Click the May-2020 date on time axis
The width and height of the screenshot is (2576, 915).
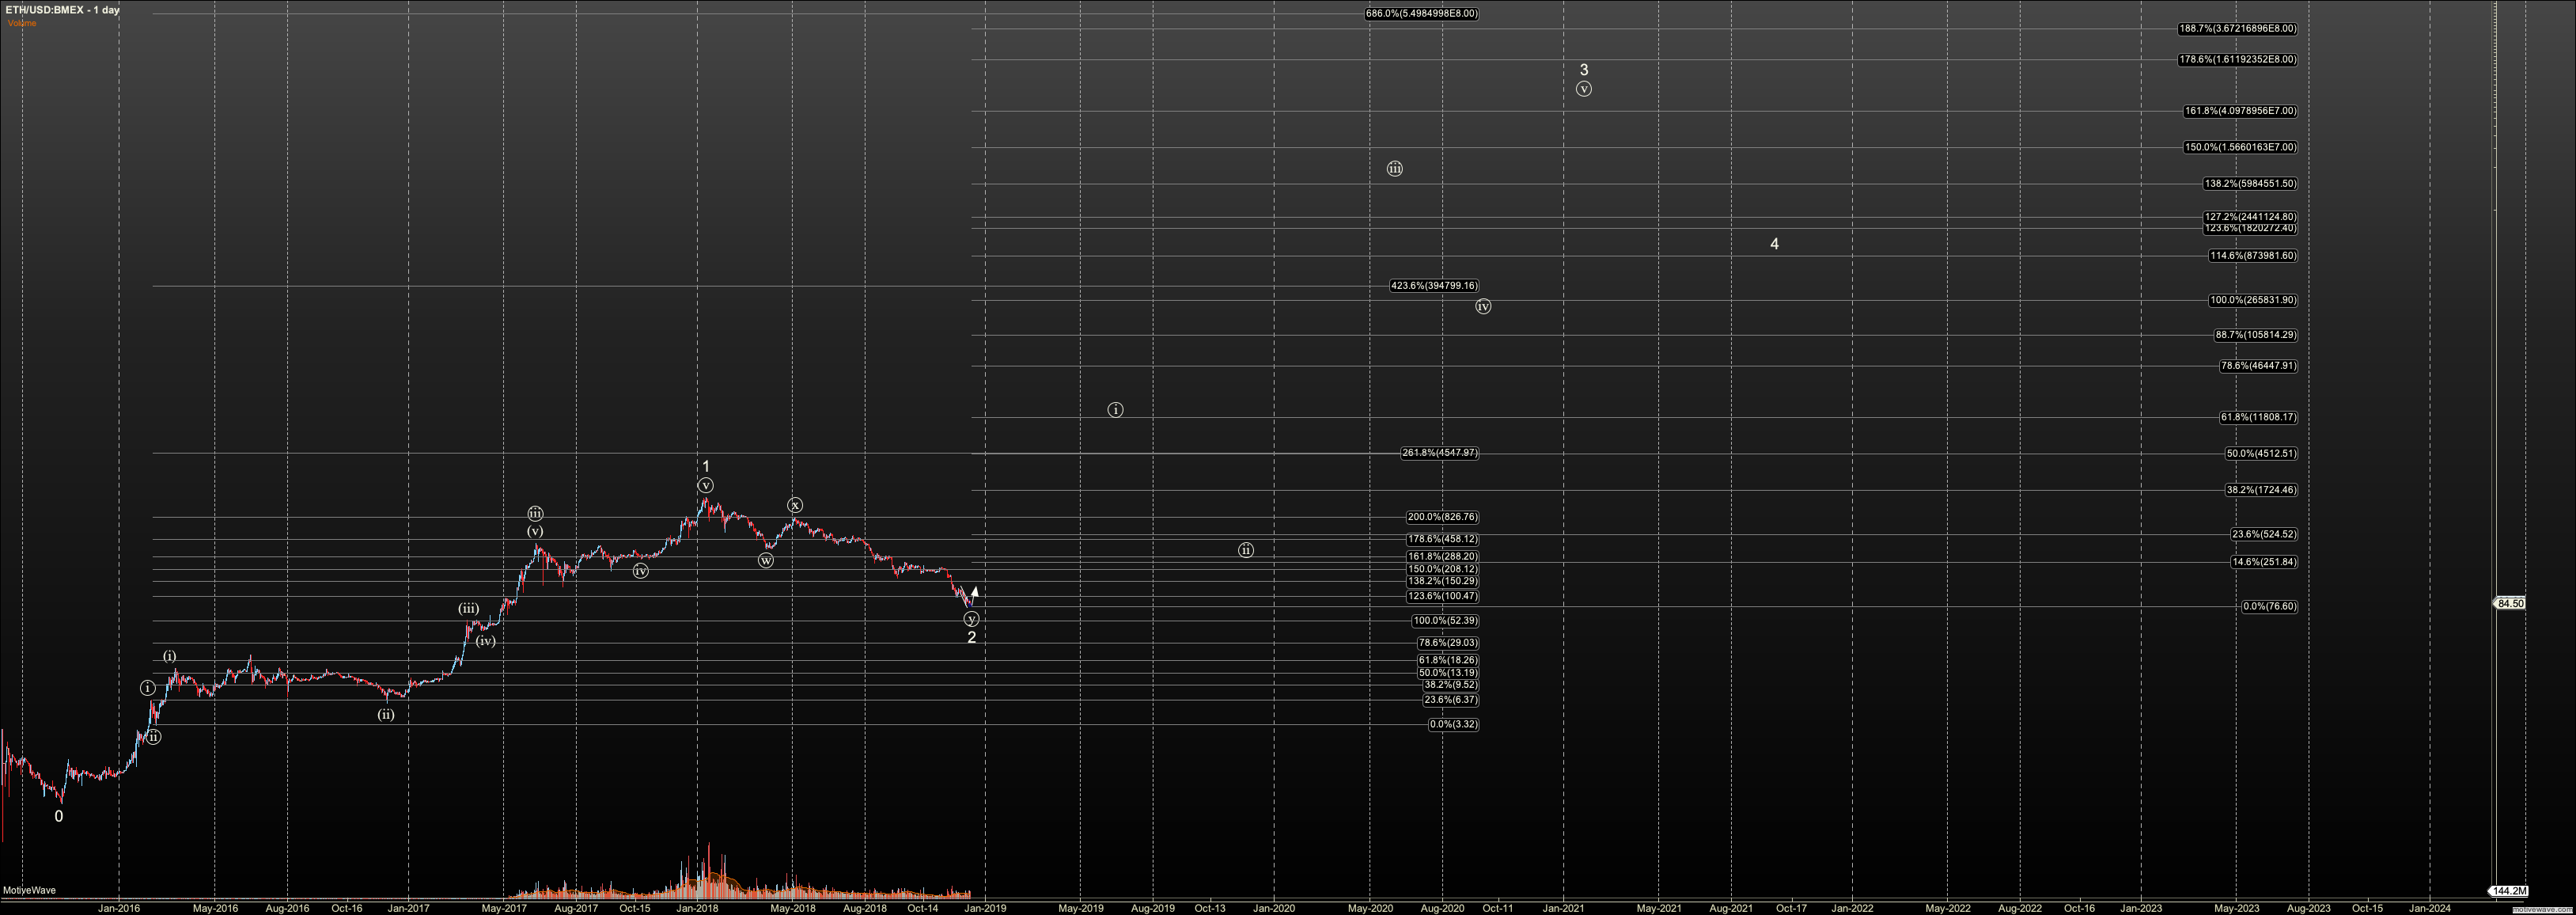coord(1370,908)
